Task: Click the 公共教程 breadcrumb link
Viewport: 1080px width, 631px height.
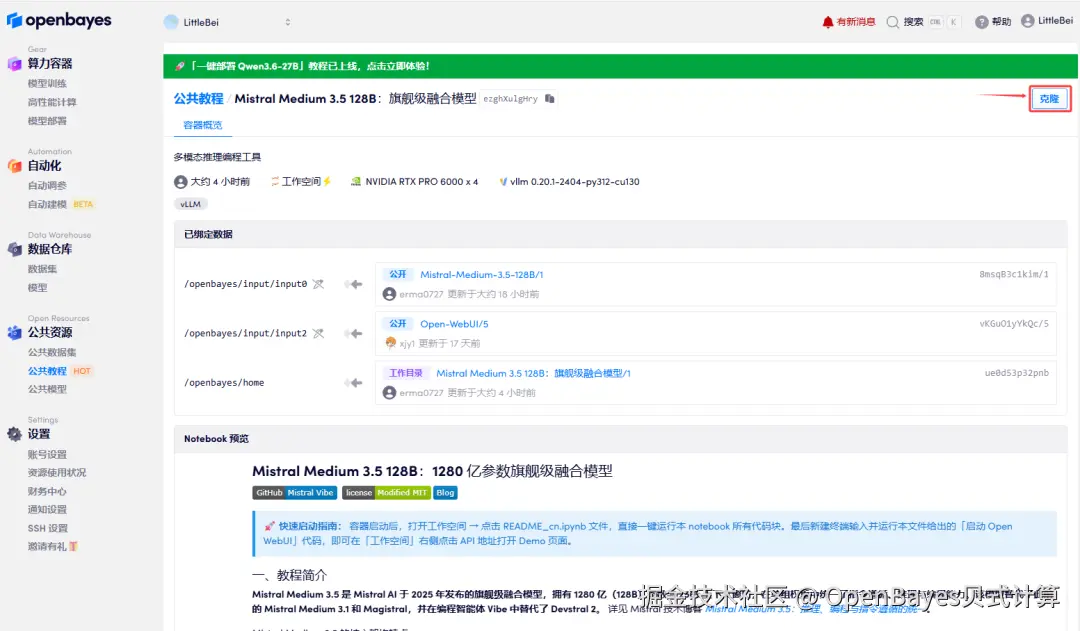Action: (198, 99)
